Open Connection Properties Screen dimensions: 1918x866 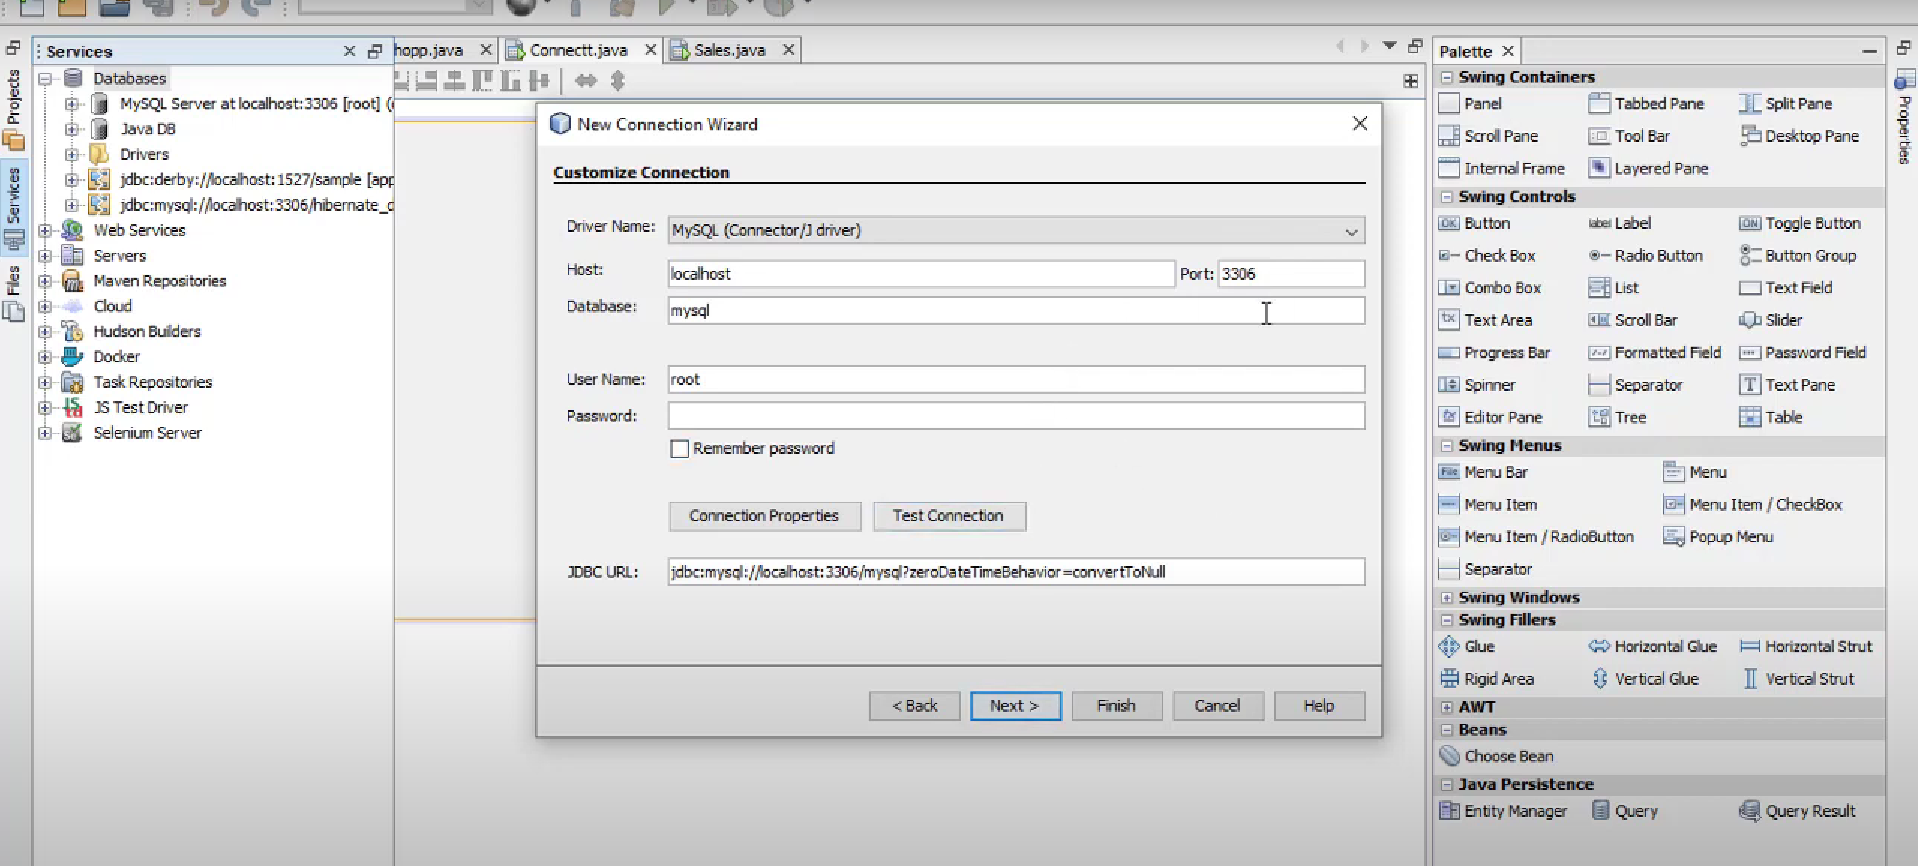pos(764,516)
